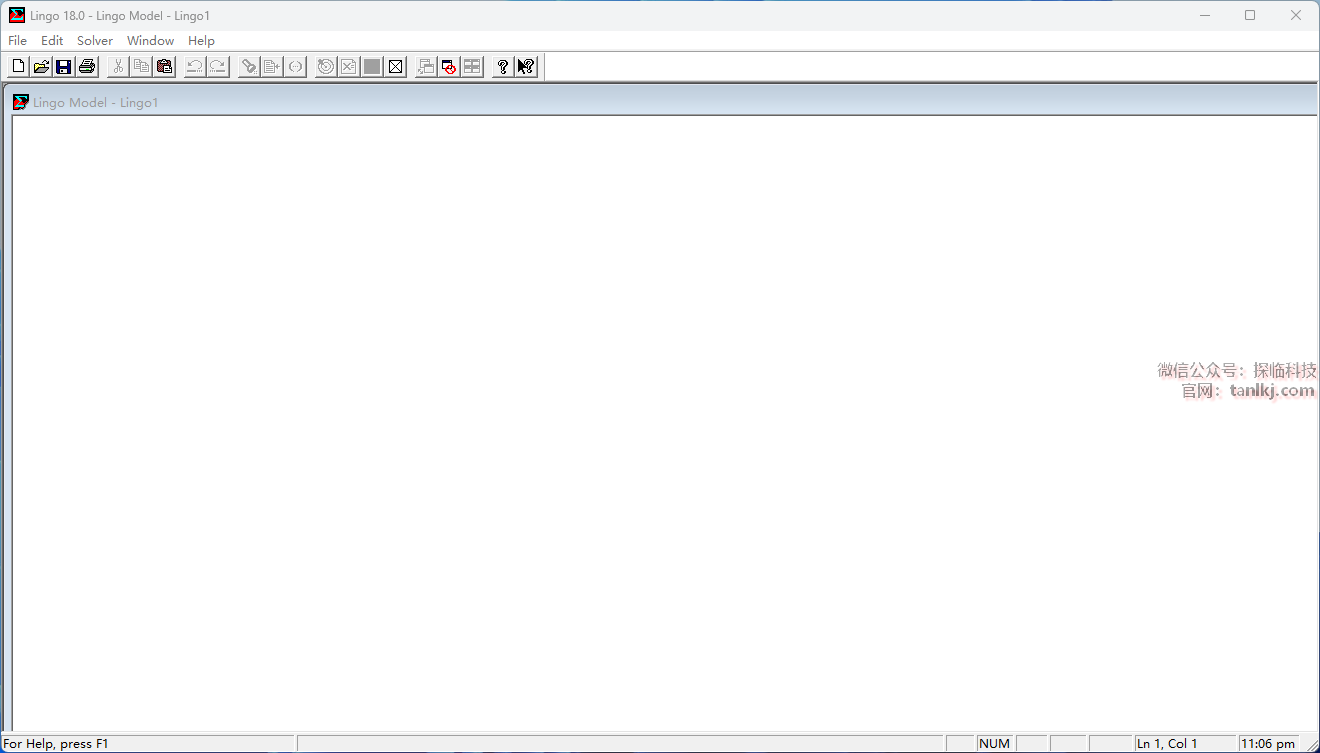The height and width of the screenshot is (753, 1320).
Task: Click the Copy icon in the toolbar
Action: (x=141, y=67)
